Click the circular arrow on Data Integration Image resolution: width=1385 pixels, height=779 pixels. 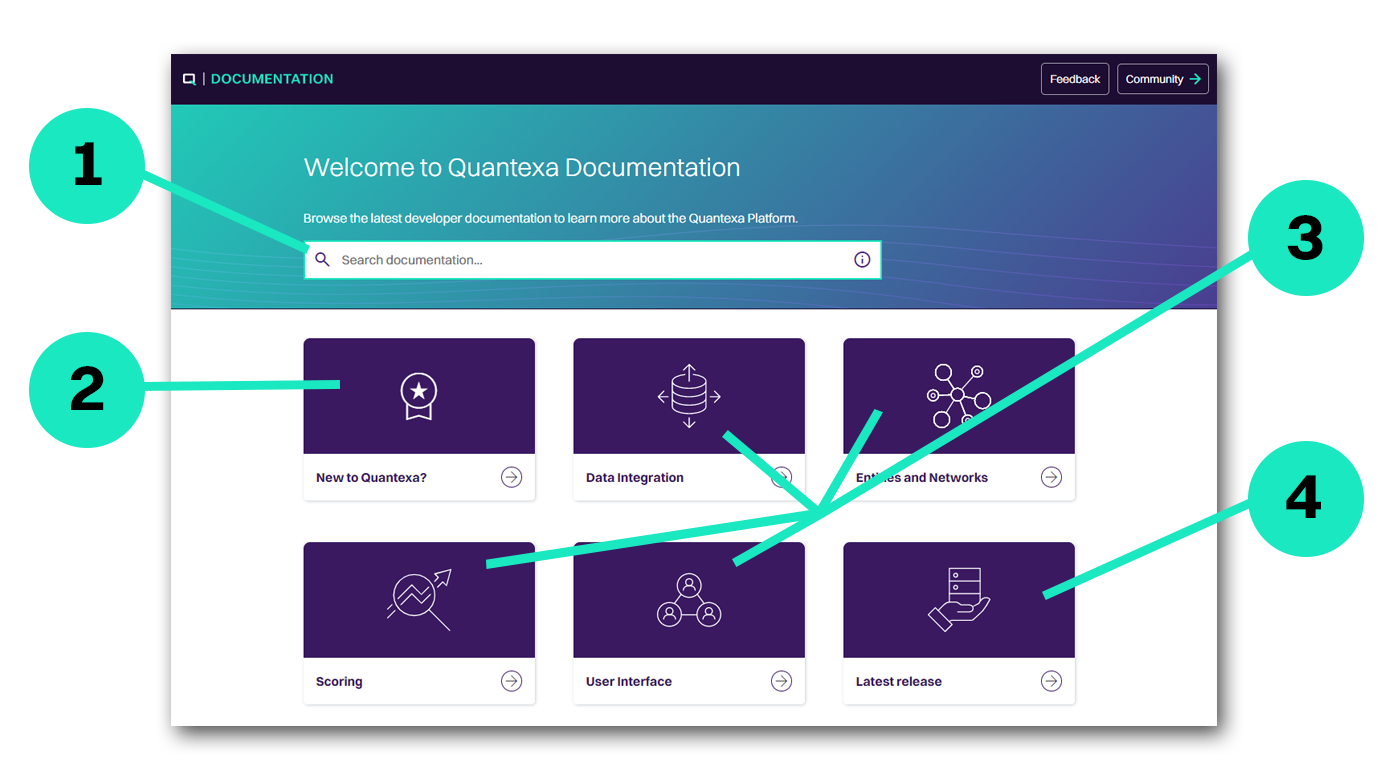tap(781, 477)
